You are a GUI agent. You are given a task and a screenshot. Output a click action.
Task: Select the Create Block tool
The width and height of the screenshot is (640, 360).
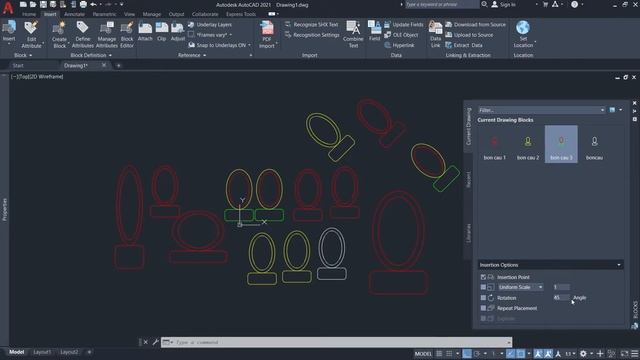pyautogui.click(x=59, y=35)
